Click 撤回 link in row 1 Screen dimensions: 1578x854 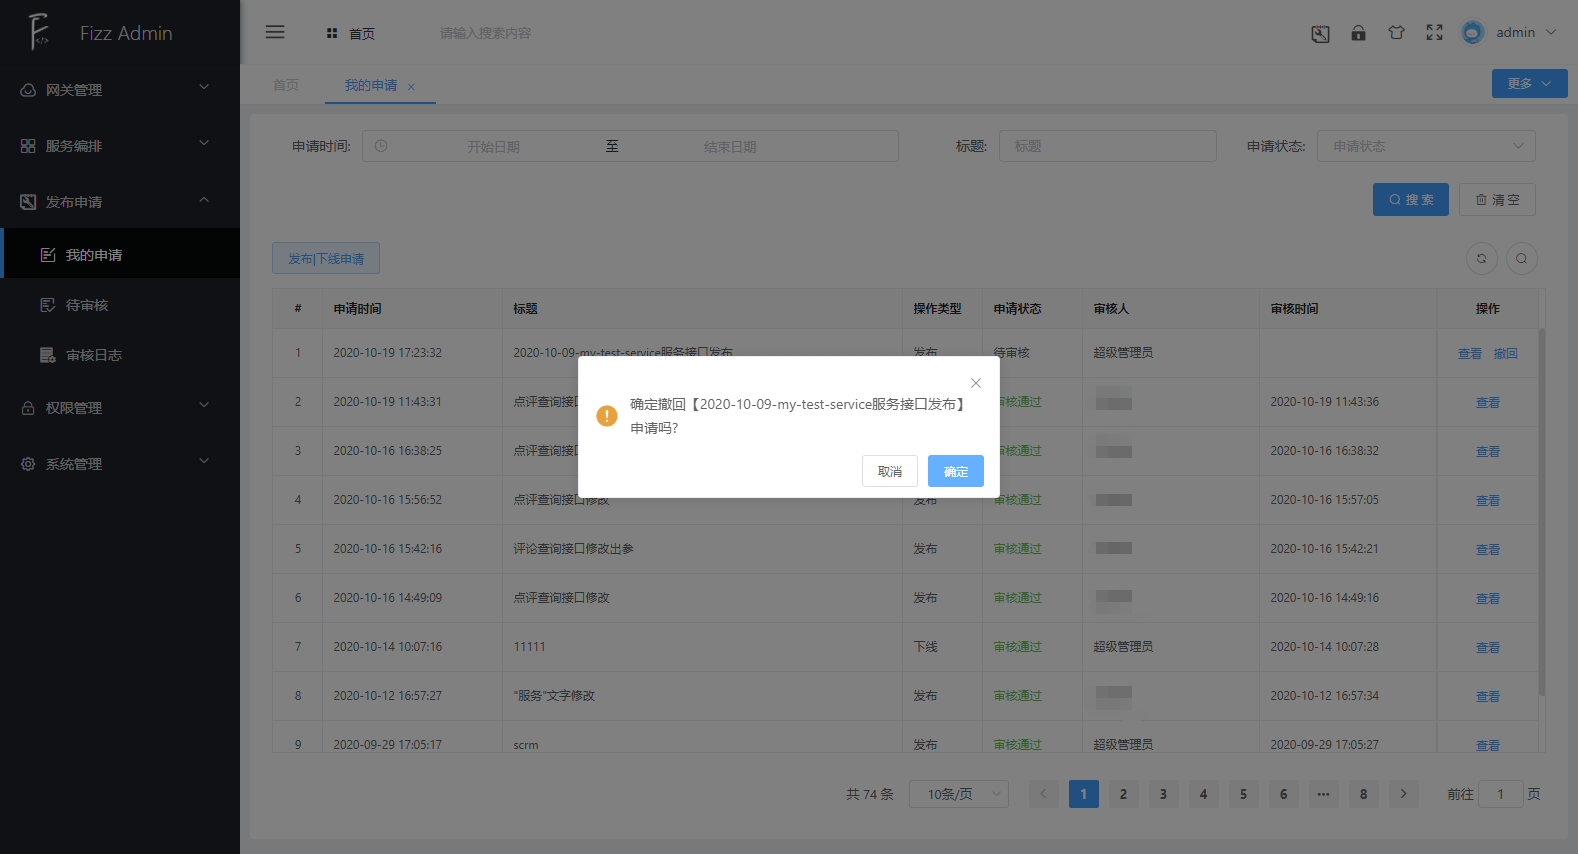tap(1506, 353)
